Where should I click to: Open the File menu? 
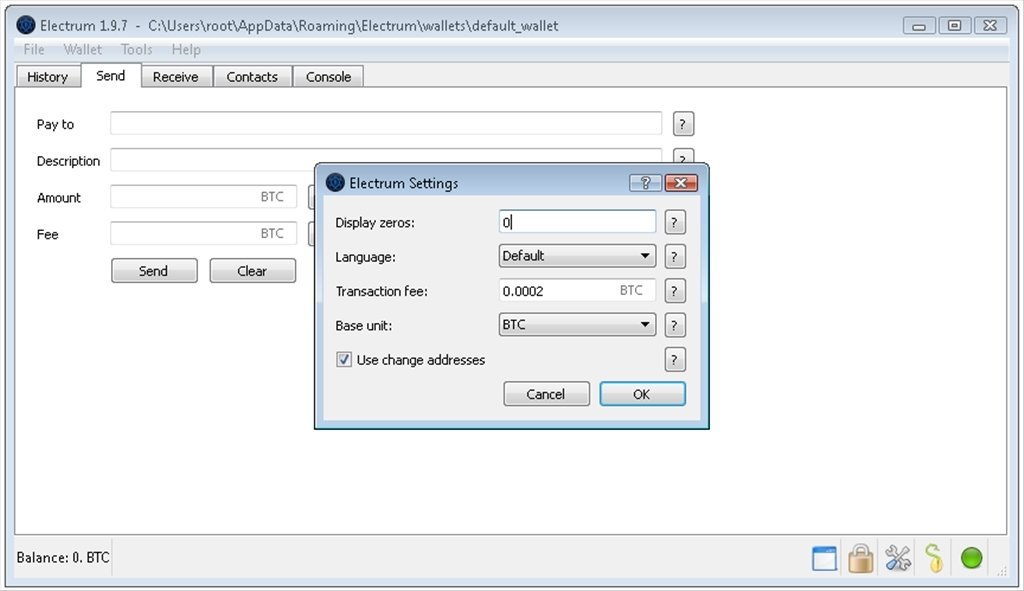tap(34, 50)
